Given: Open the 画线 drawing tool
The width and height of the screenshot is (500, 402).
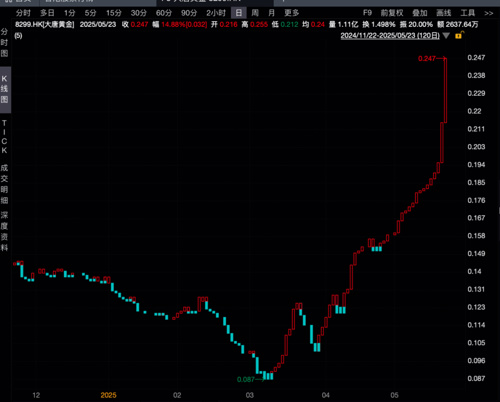Looking at the screenshot, I should click(444, 13).
